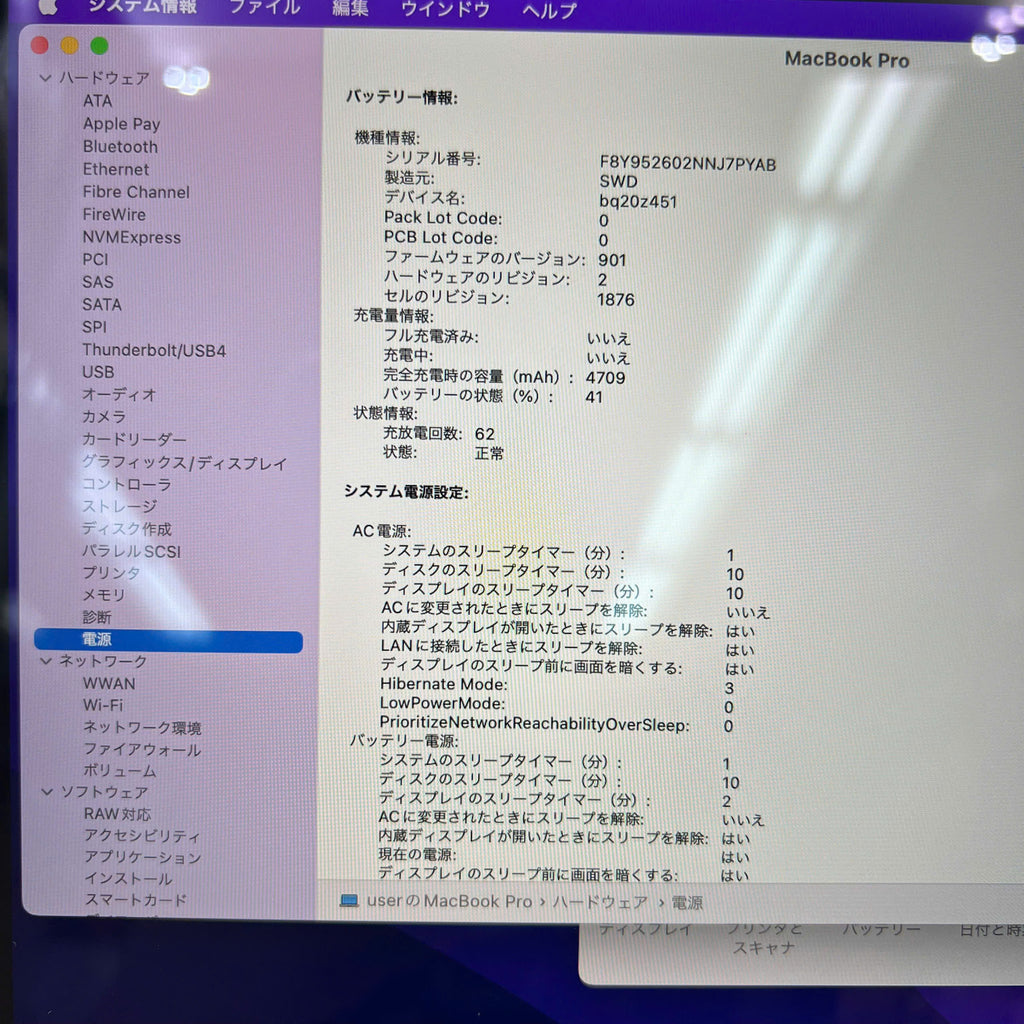The width and height of the screenshot is (1024, 1024).
Task: Open the Apple menu icon
Action: coord(47,6)
